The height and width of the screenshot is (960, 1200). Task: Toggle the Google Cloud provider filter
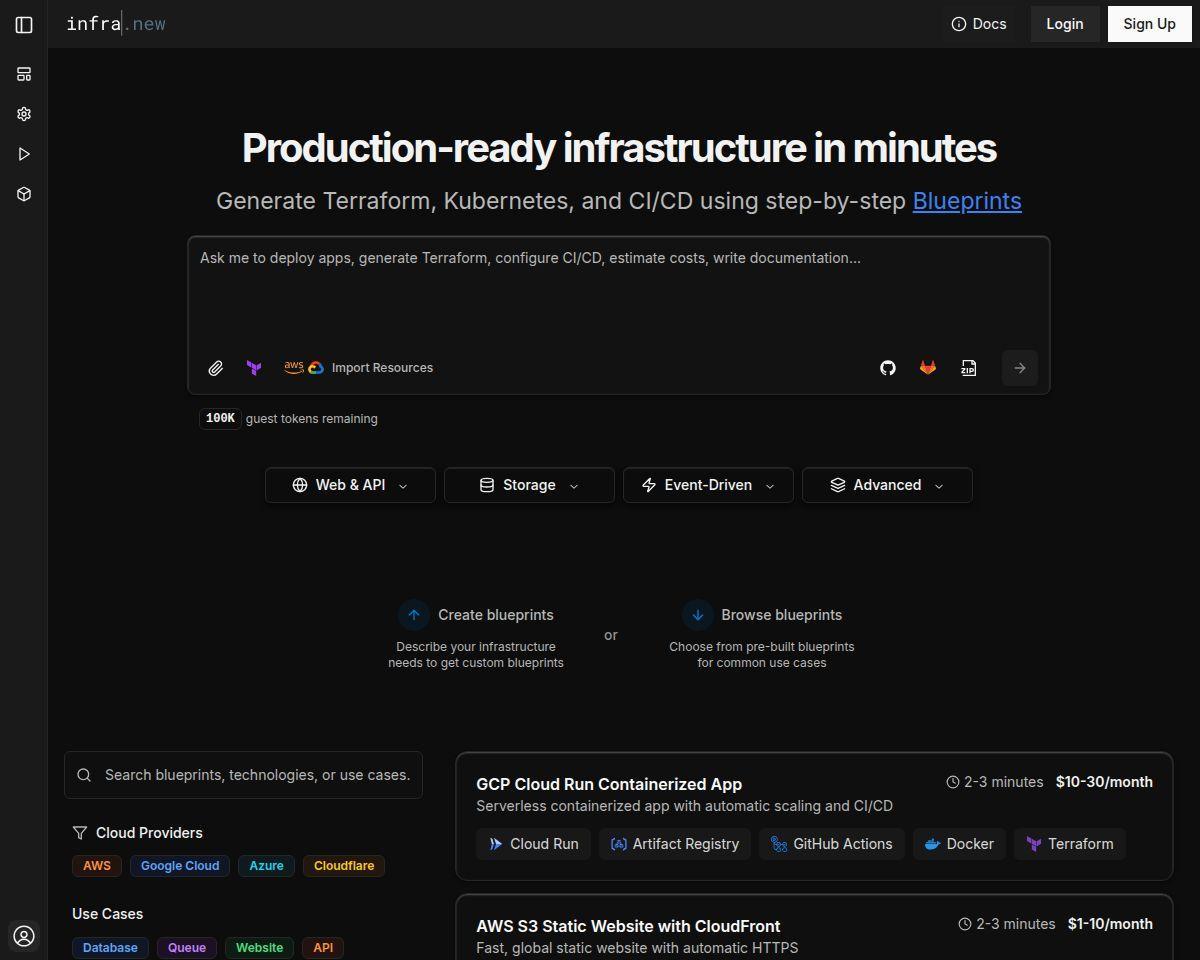pos(180,866)
